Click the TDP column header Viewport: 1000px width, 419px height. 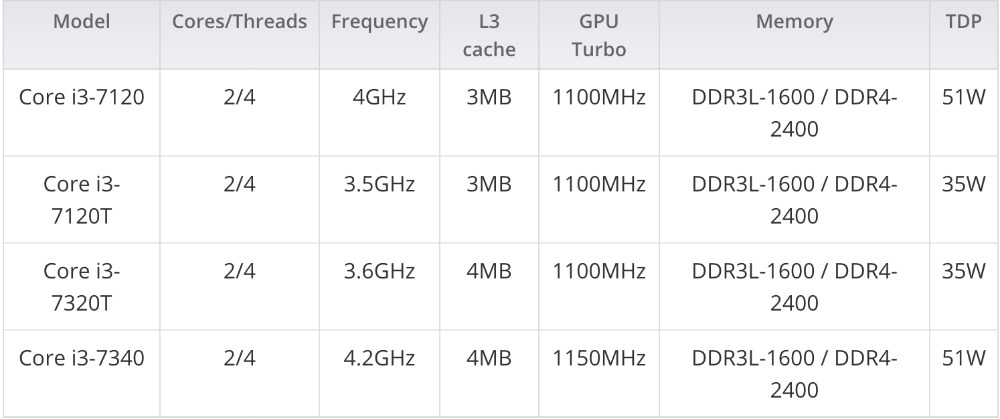point(964,34)
